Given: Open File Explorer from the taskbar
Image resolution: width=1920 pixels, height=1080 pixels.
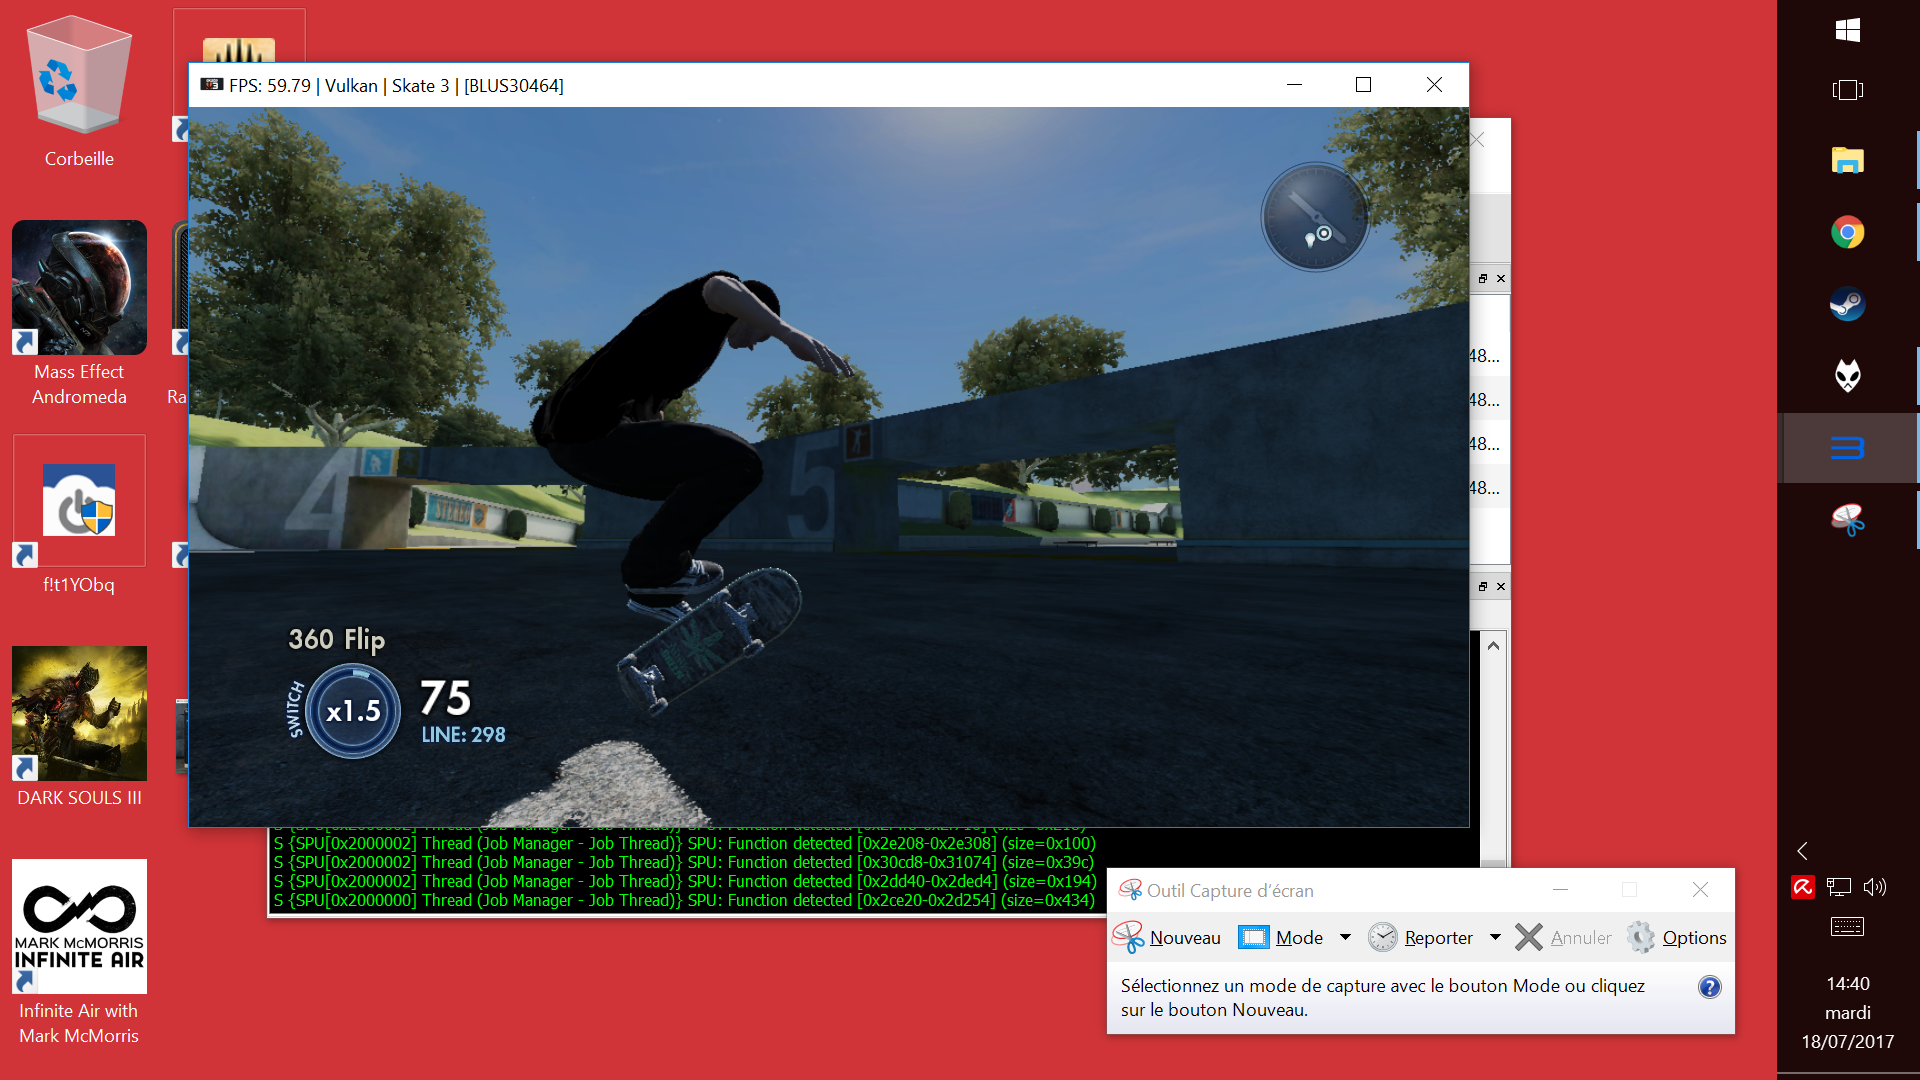Looking at the screenshot, I should [x=1847, y=160].
